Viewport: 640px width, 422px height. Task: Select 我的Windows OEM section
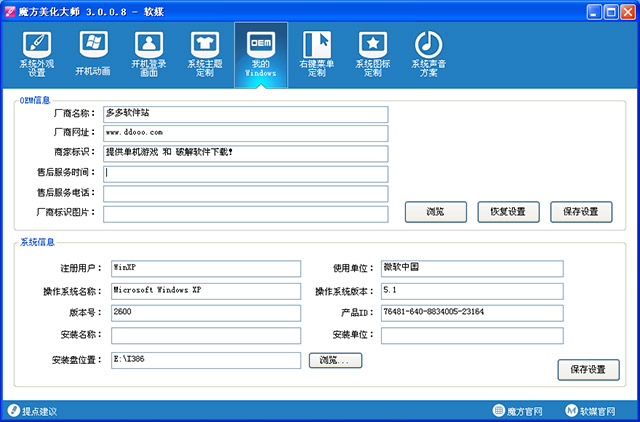coord(261,55)
